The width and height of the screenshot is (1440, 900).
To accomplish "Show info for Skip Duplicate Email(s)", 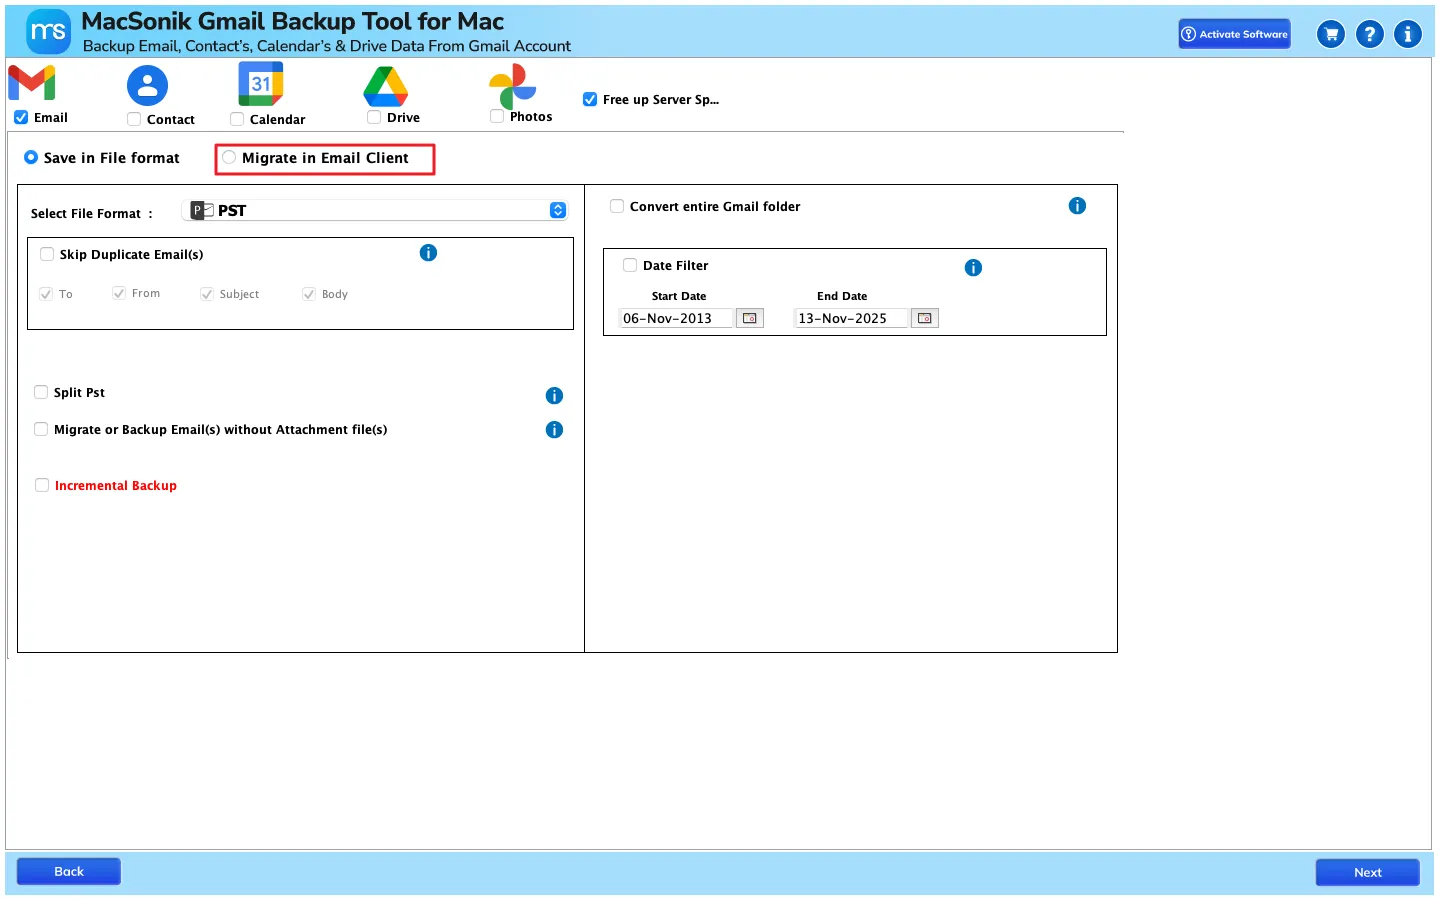I will tap(429, 253).
